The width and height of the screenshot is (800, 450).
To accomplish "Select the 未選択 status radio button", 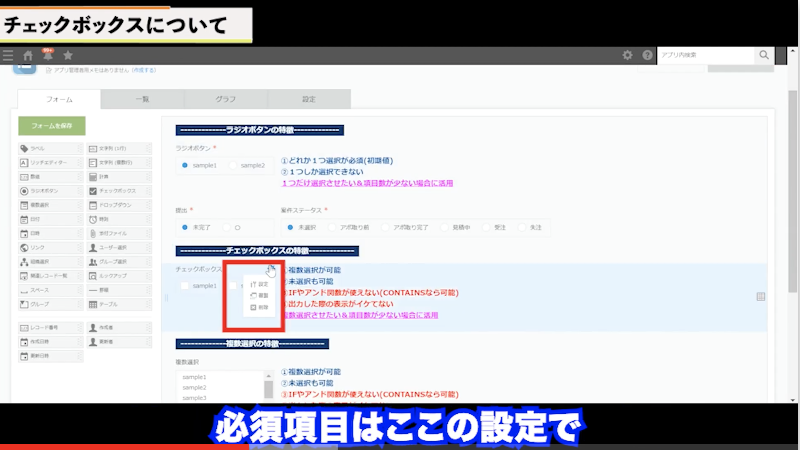I will pos(289,227).
